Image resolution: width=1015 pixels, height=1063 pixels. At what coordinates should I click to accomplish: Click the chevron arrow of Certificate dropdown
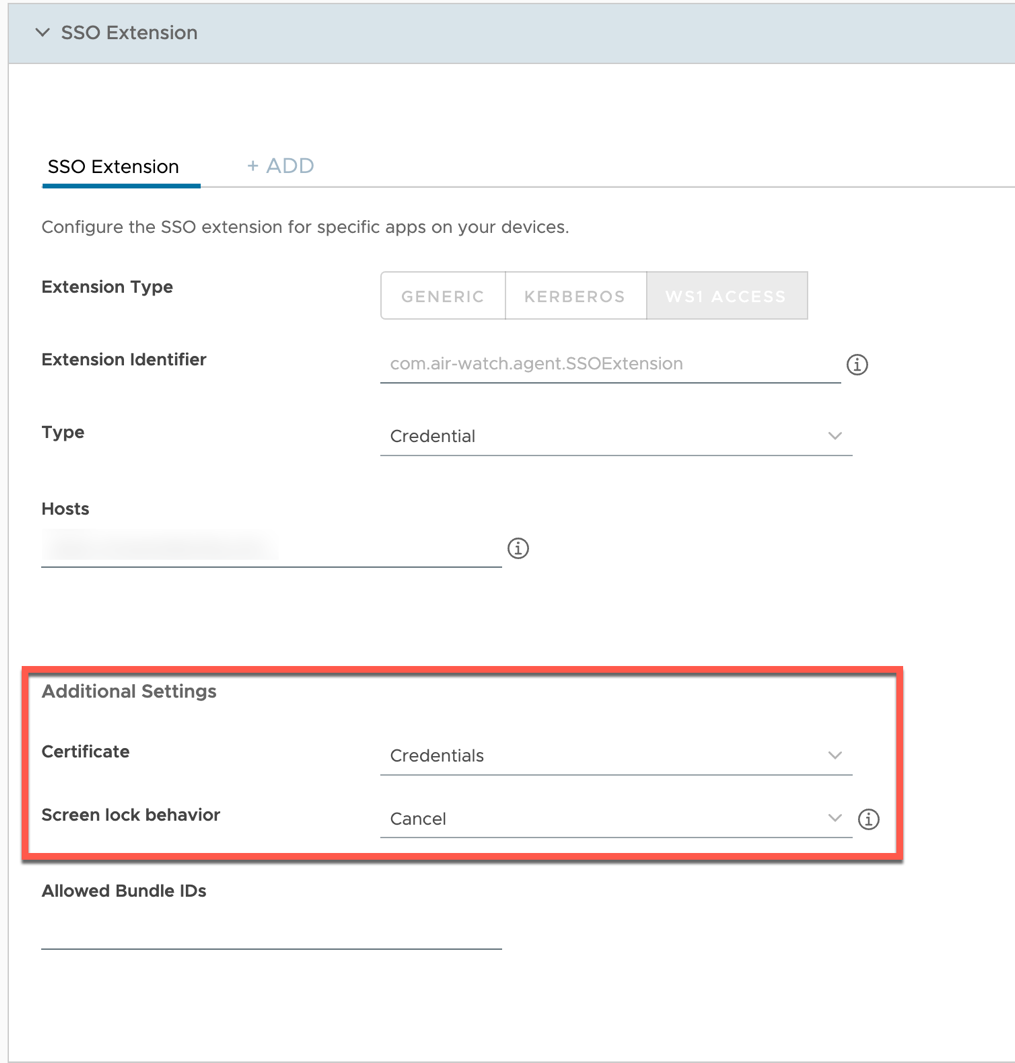click(835, 755)
